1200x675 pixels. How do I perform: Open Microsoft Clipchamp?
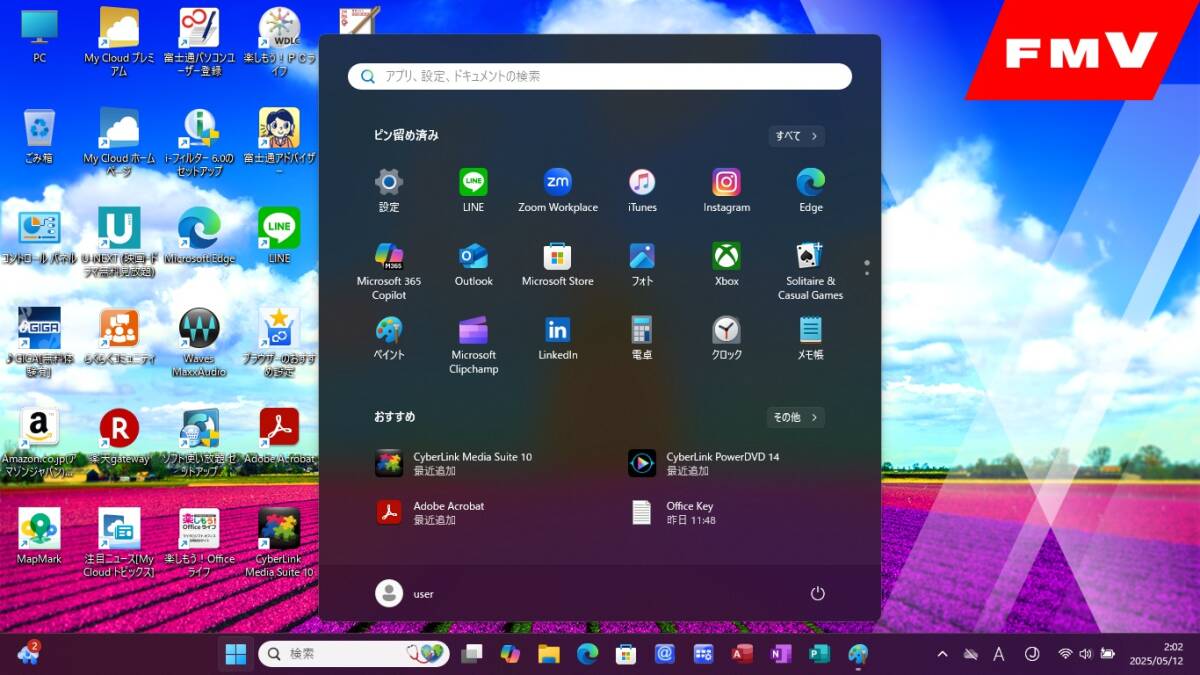click(473, 345)
